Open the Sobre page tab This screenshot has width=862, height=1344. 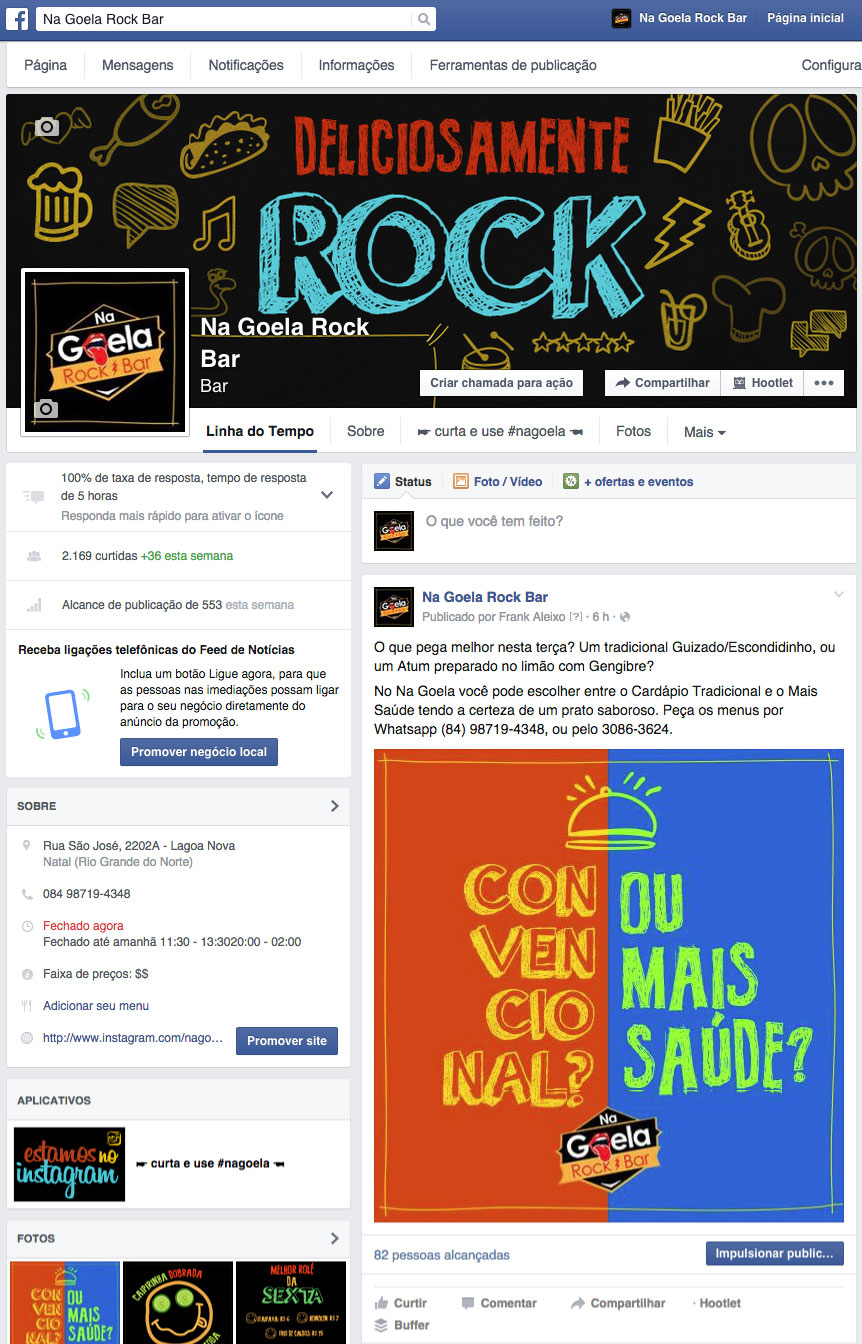[365, 432]
